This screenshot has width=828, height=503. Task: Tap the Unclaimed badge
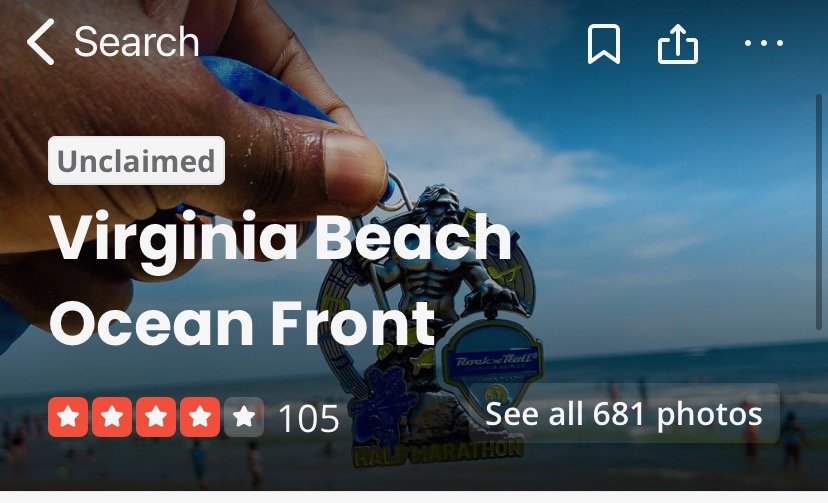click(136, 160)
